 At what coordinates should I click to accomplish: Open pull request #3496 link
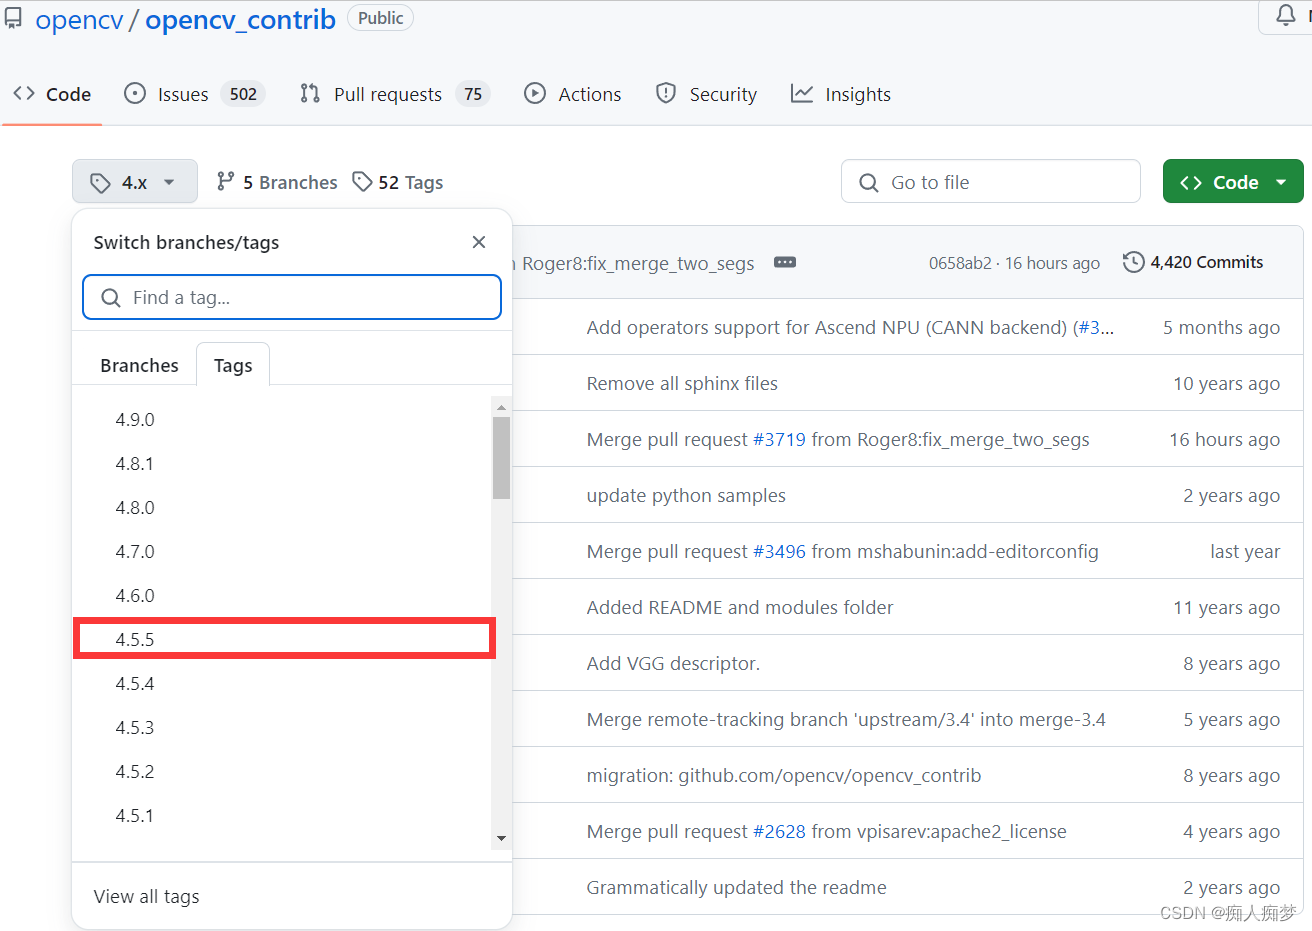[779, 551]
